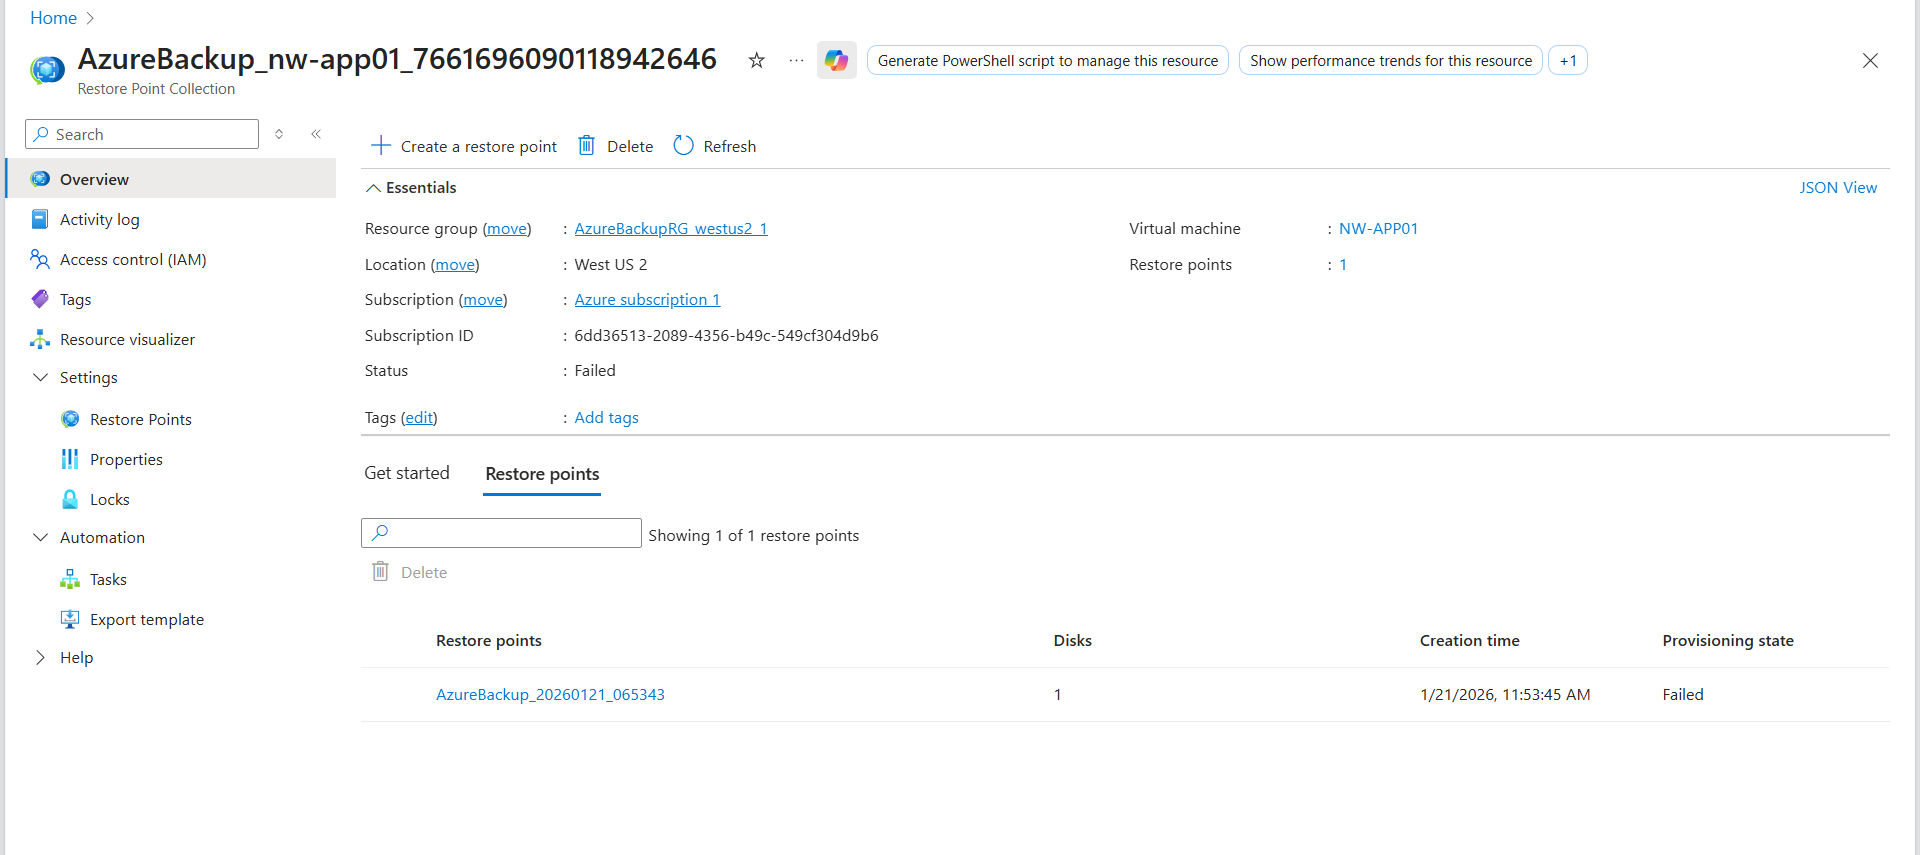The height and width of the screenshot is (855, 1920).
Task: Click Home in the breadcrumb
Action: coord(53,18)
